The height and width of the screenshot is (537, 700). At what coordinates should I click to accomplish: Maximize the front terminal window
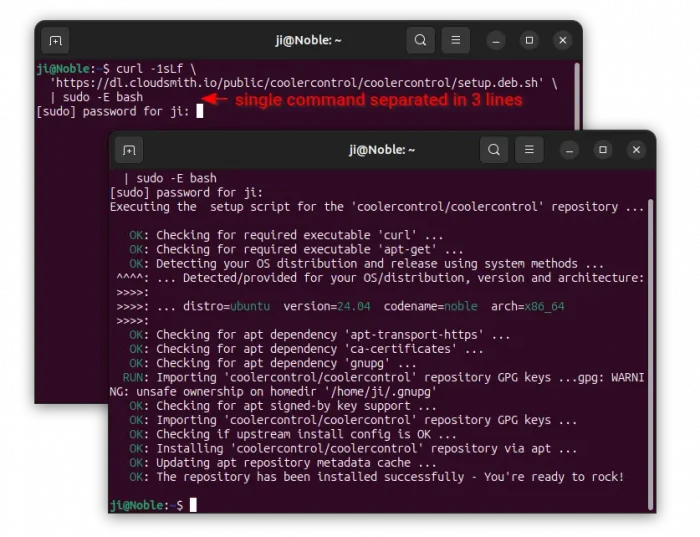(603, 150)
